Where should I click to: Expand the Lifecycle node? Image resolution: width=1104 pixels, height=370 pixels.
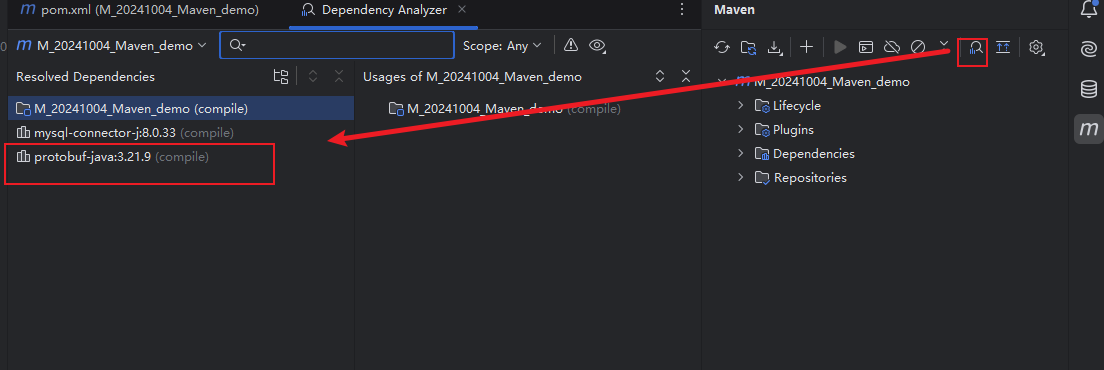point(740,106)
